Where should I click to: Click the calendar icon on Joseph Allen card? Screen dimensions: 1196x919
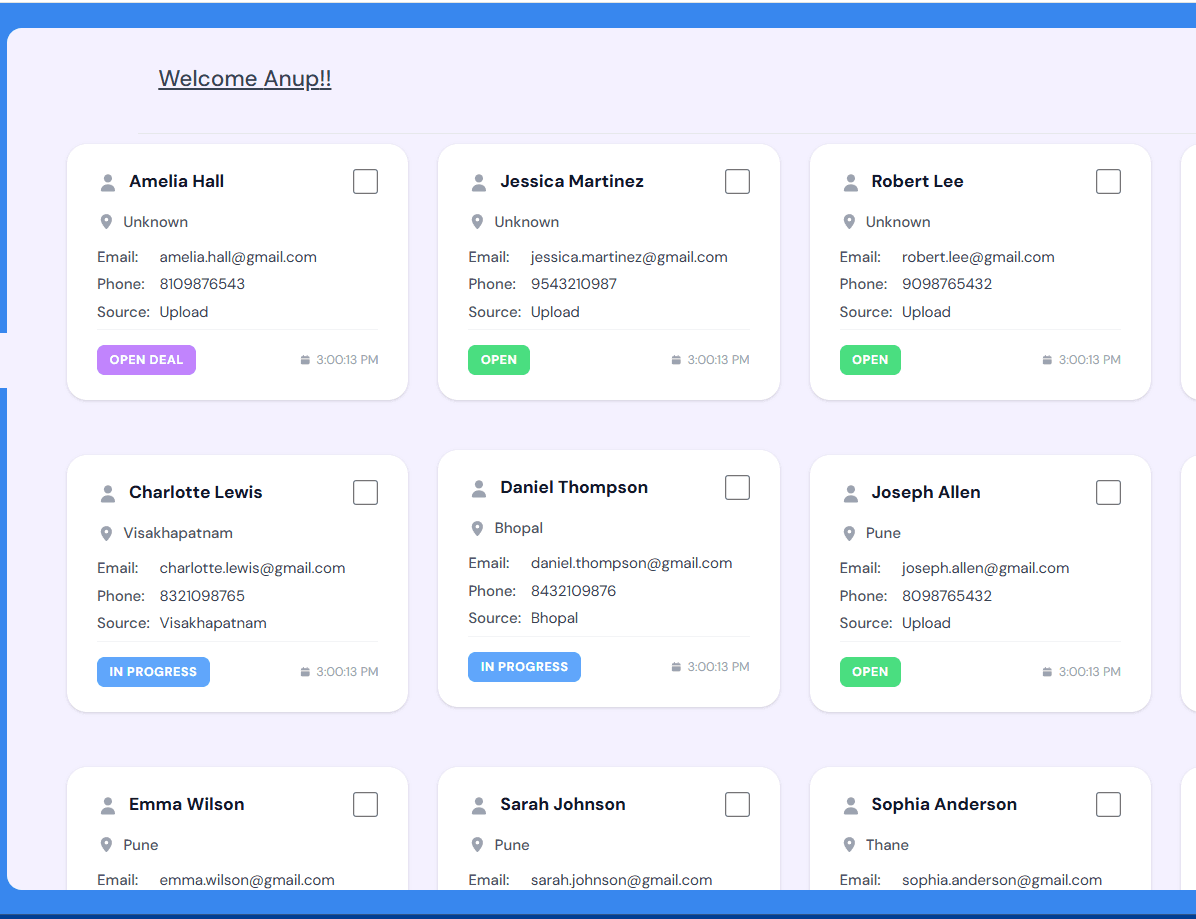[x=1049, y=671]
